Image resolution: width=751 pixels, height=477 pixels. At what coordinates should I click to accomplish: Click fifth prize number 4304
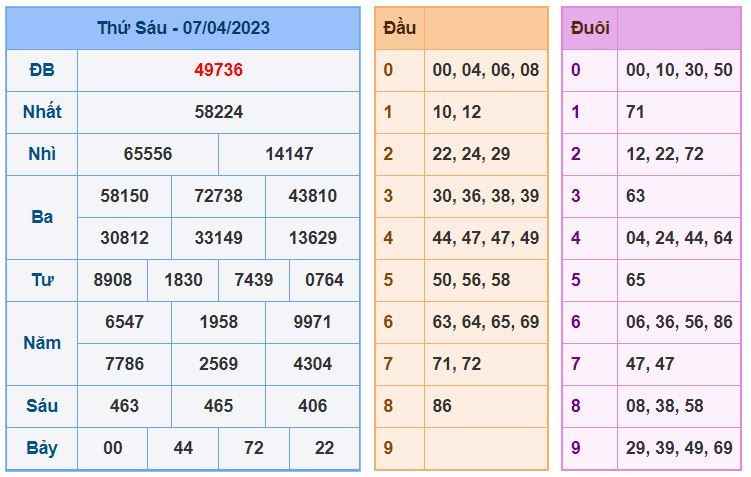point(313,364)
